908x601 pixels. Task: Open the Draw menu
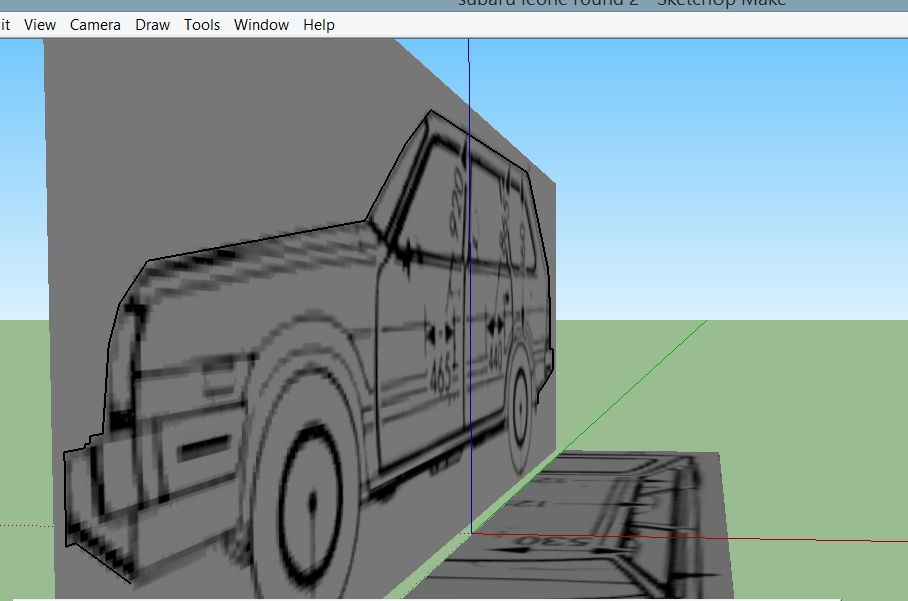(152, 25)
